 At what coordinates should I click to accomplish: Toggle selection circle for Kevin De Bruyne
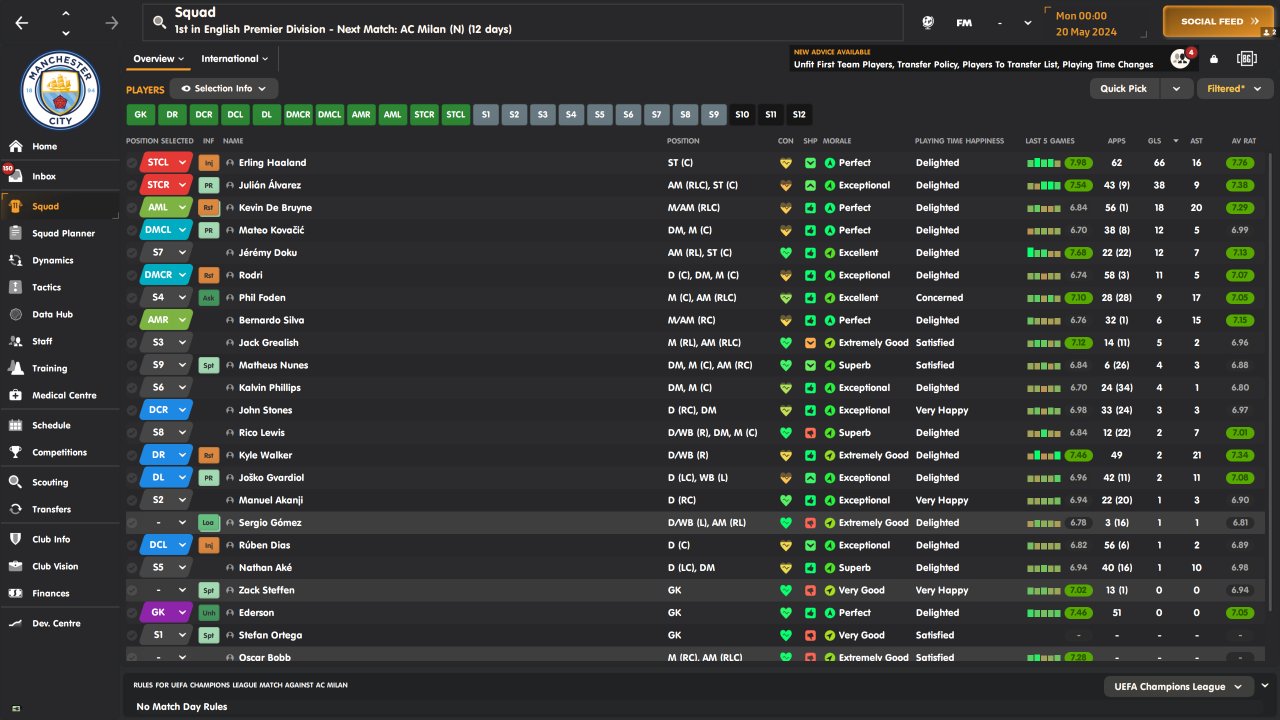132,208
